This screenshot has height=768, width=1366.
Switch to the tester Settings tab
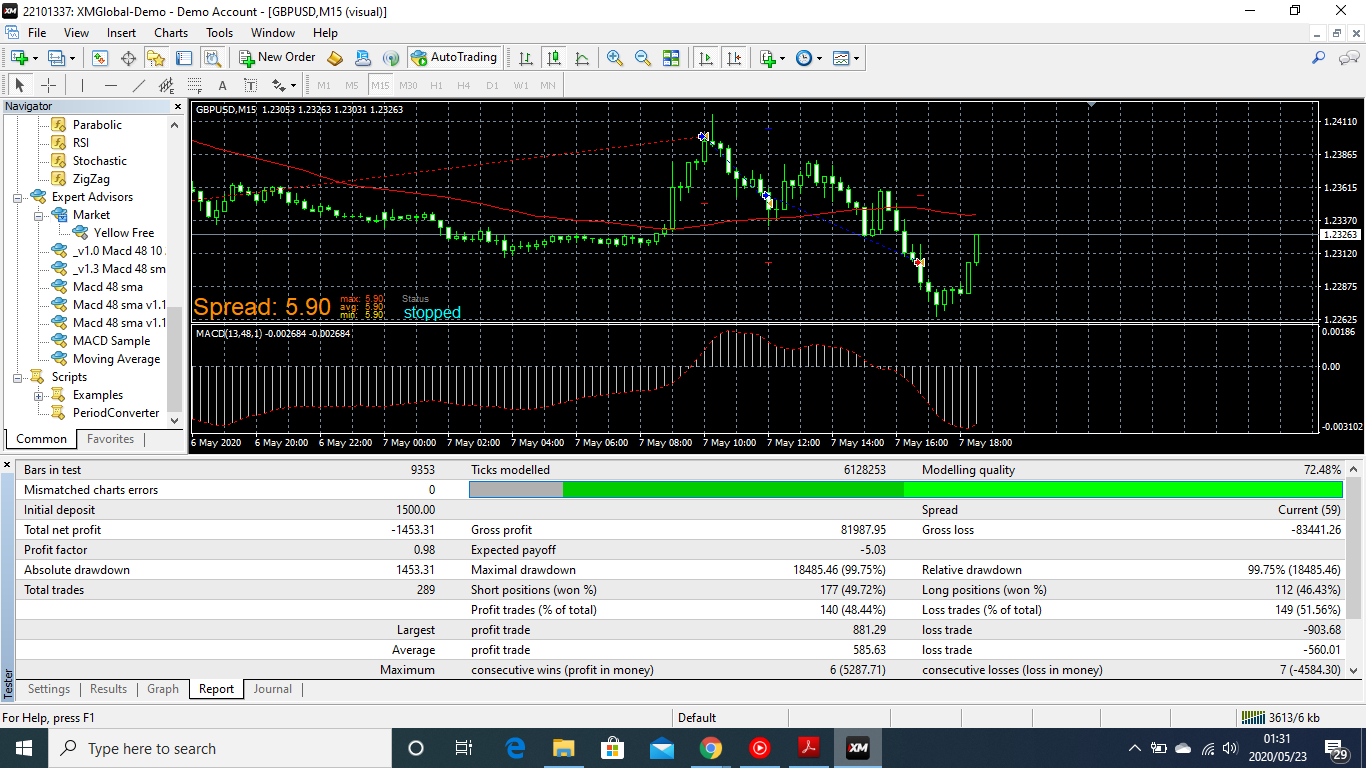[x=49, y=689]
